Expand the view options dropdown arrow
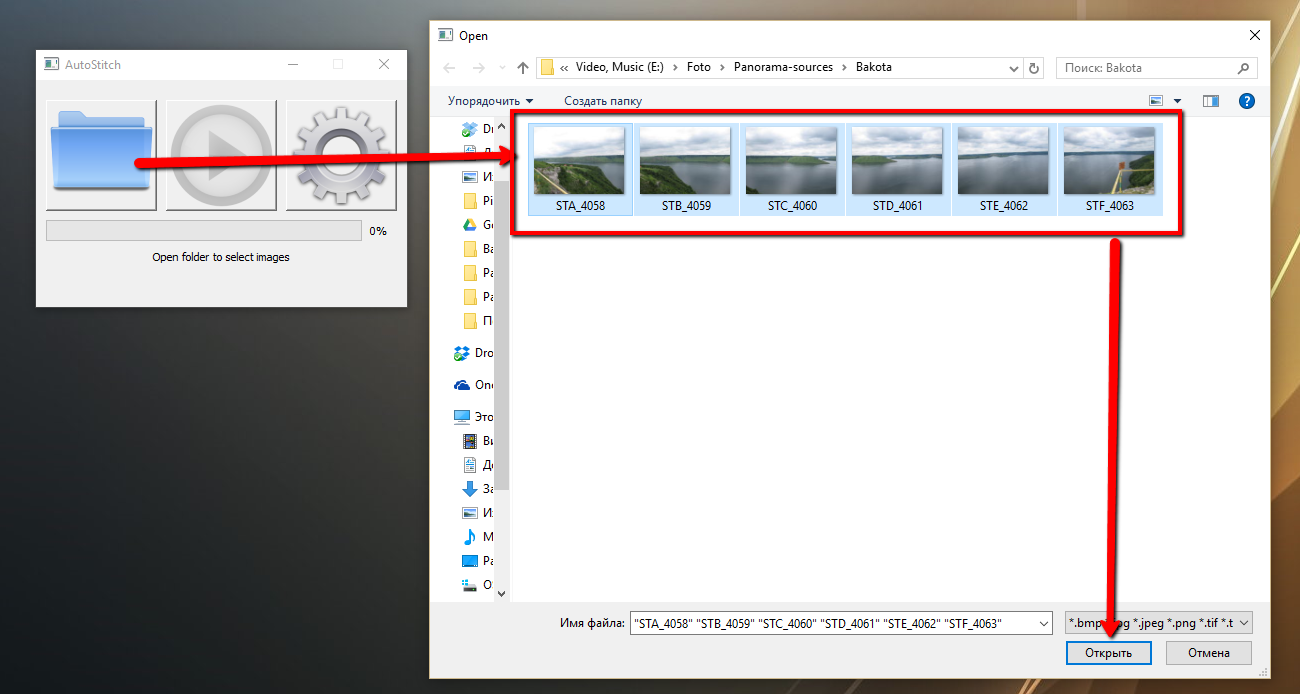The image size is (1300, 694). (x=1177, y=101)
